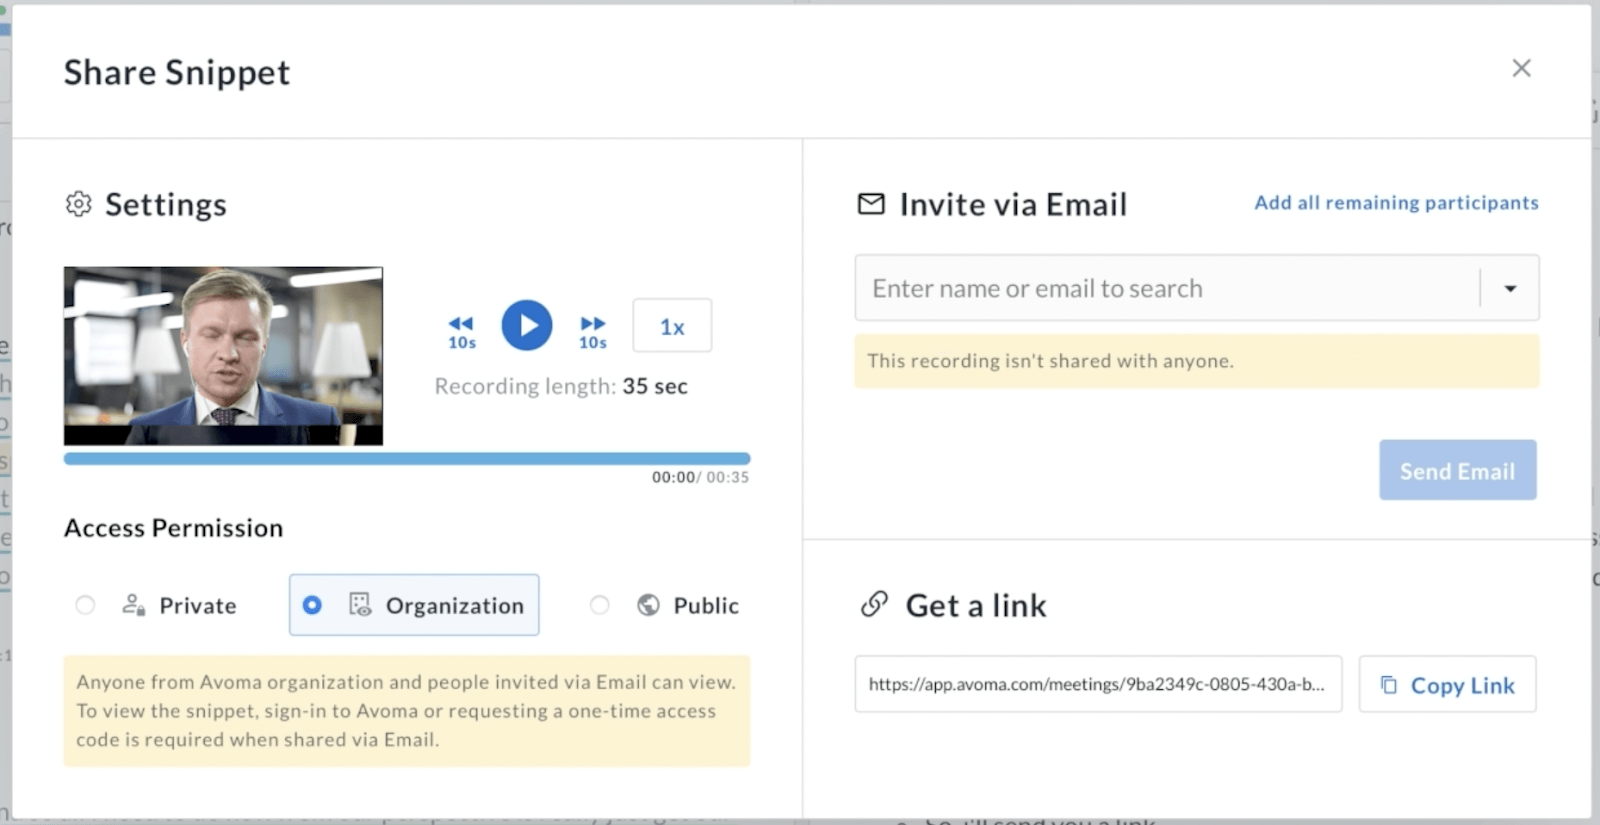The width and height of the screenshot is (1600, 825).
Task: Play the snippet with the blue play button
Action: click(x=527, y=325)
